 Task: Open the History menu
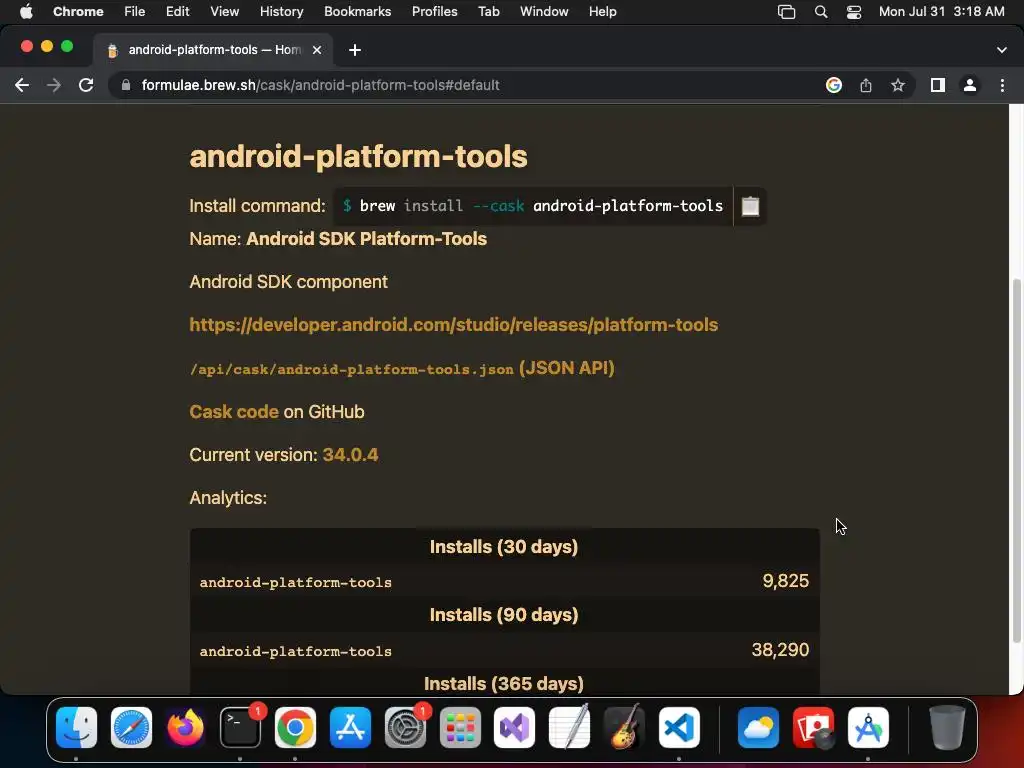point(281,12)
